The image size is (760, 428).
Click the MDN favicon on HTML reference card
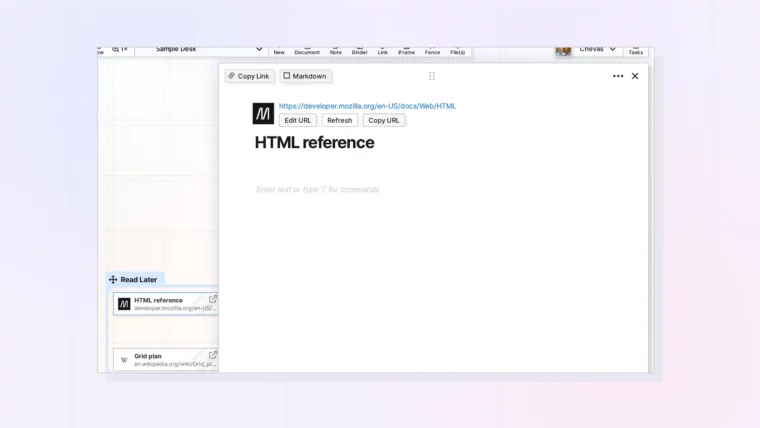point(124,304)
